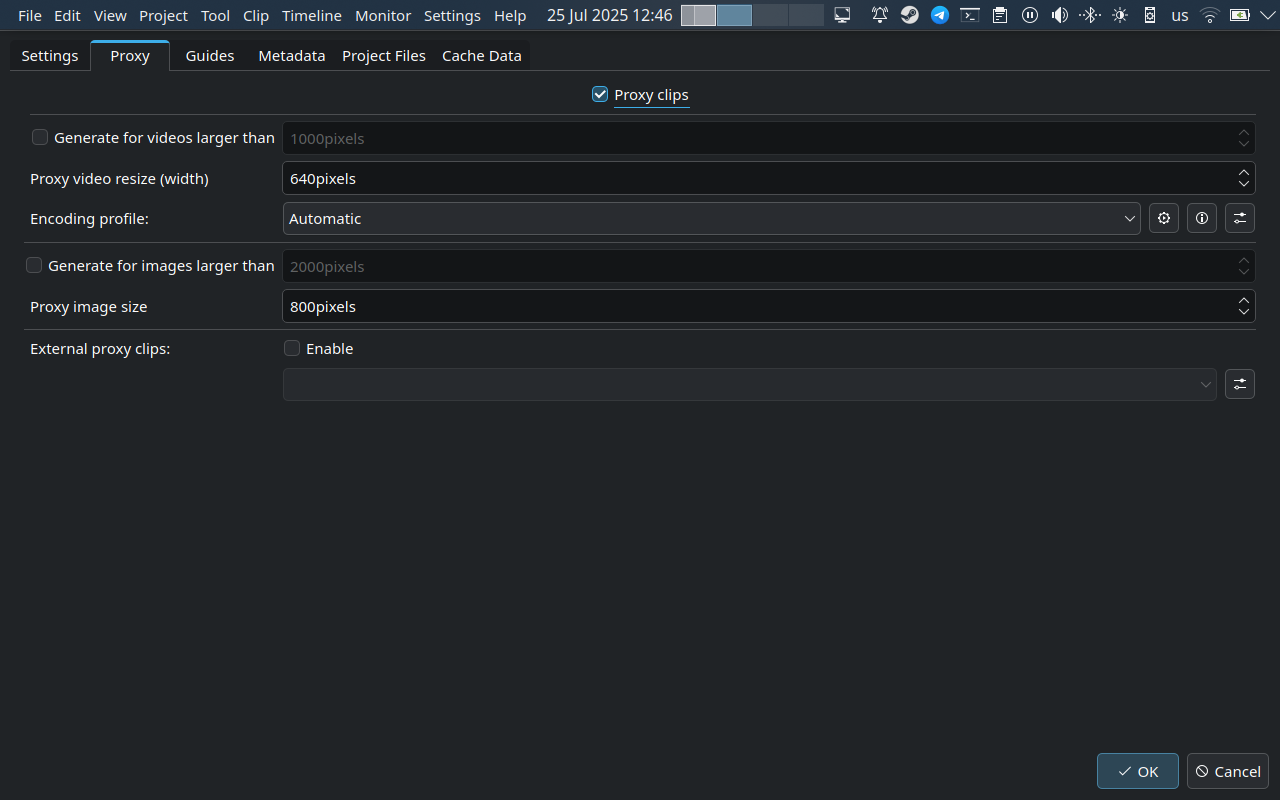Click the encoding profile test gear icon

point(1163,218)
